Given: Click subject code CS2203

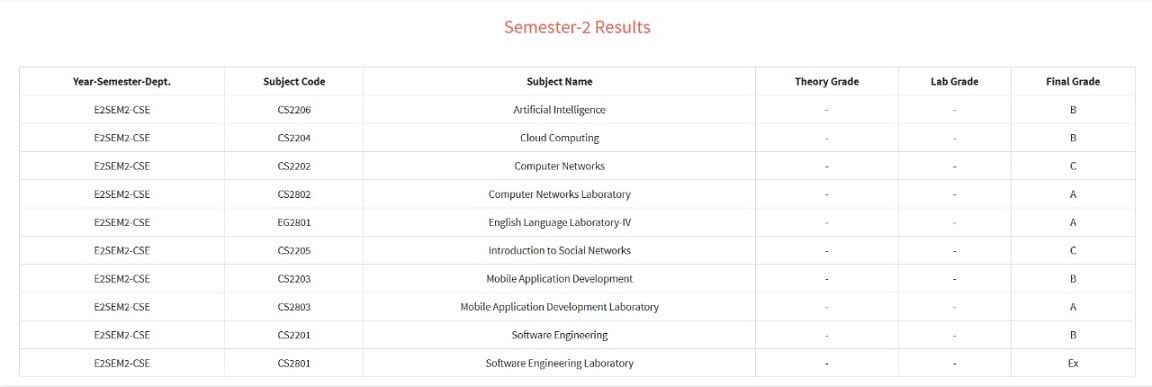Looking at the screenshot, I should pos(294,278).
